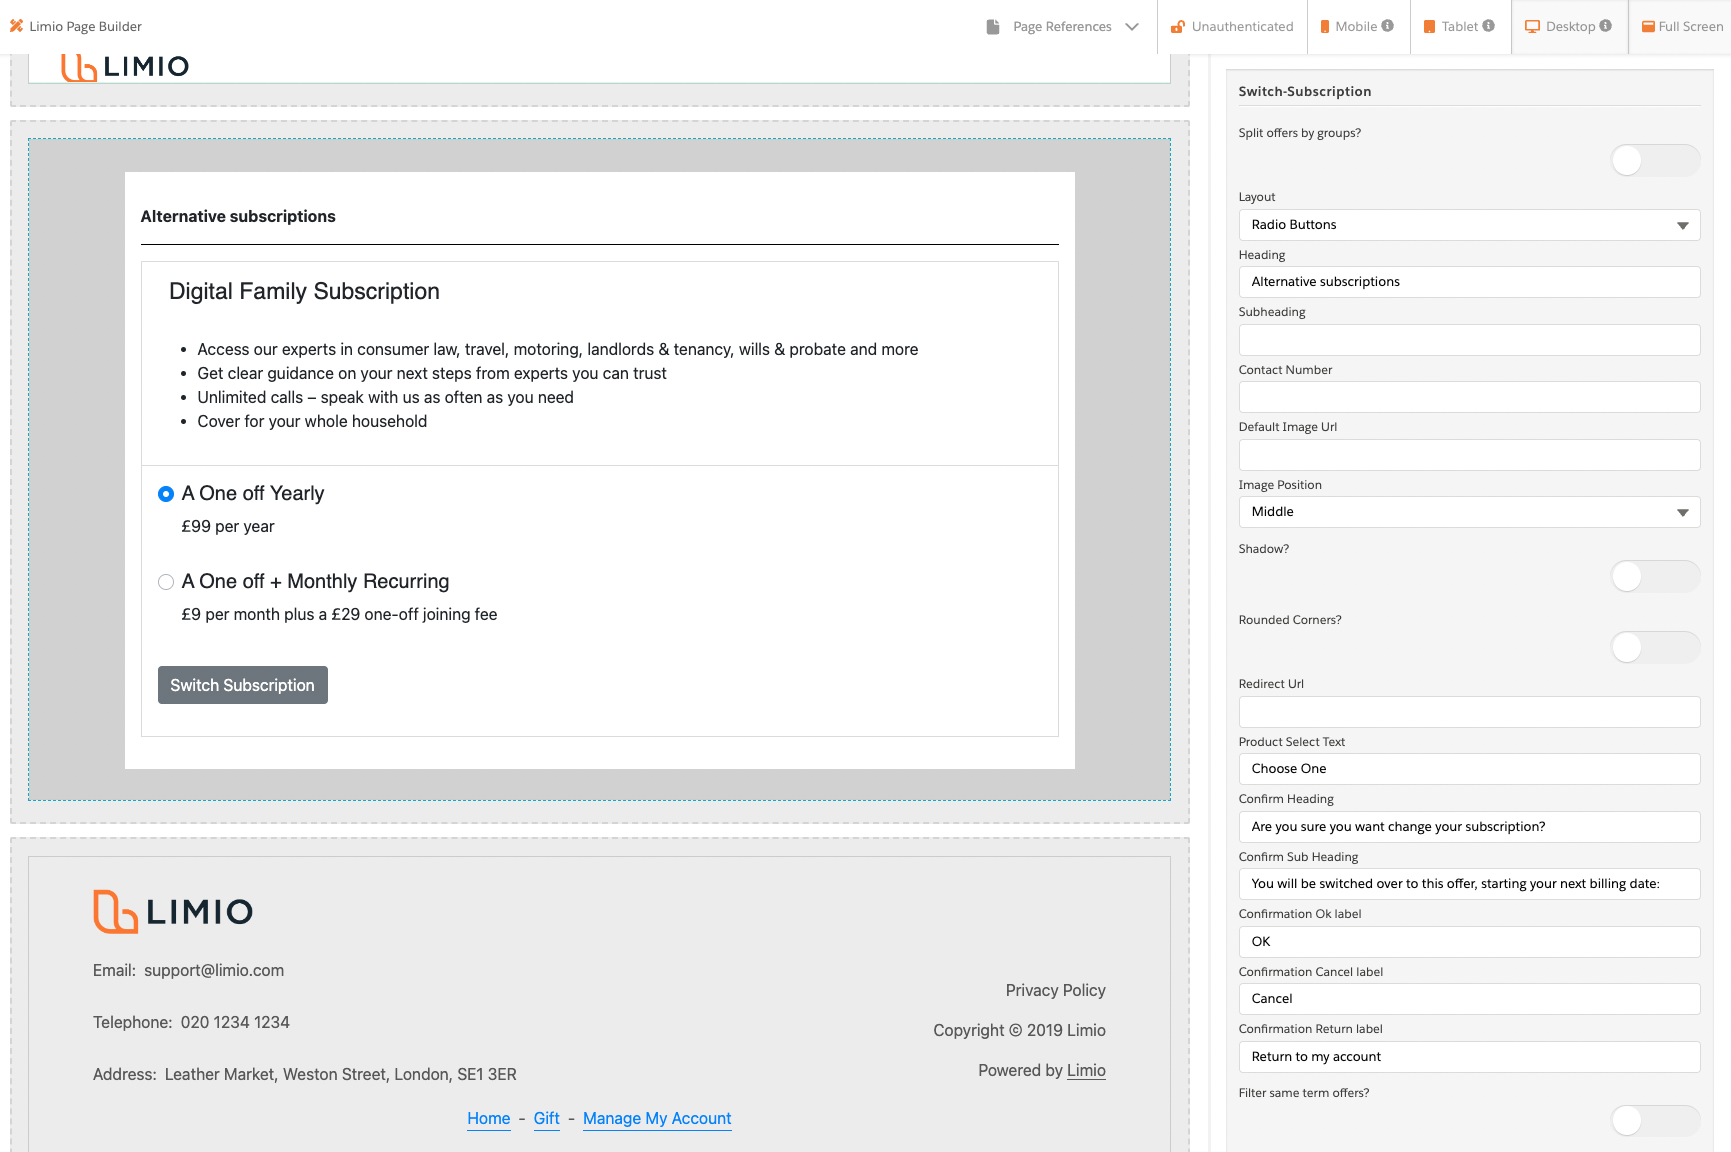
Task: Click the orange Limio logo in footer
Action: point(115,911)
